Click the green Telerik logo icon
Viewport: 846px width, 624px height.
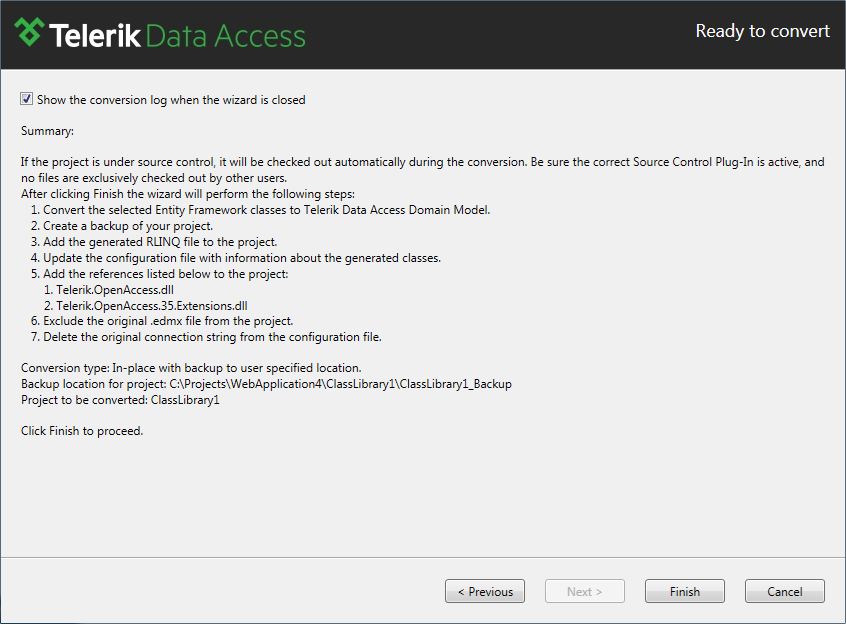tap(29, 32)
